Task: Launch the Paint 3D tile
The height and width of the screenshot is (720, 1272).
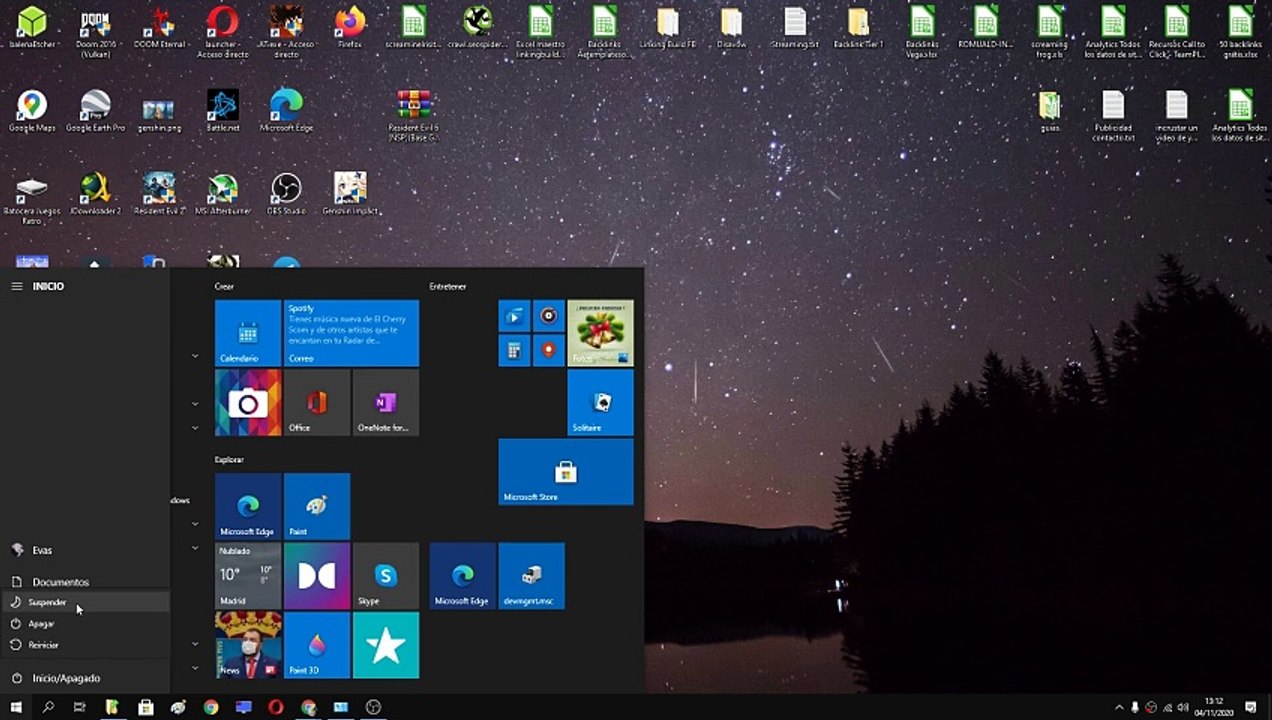Action: pos(317,645)
